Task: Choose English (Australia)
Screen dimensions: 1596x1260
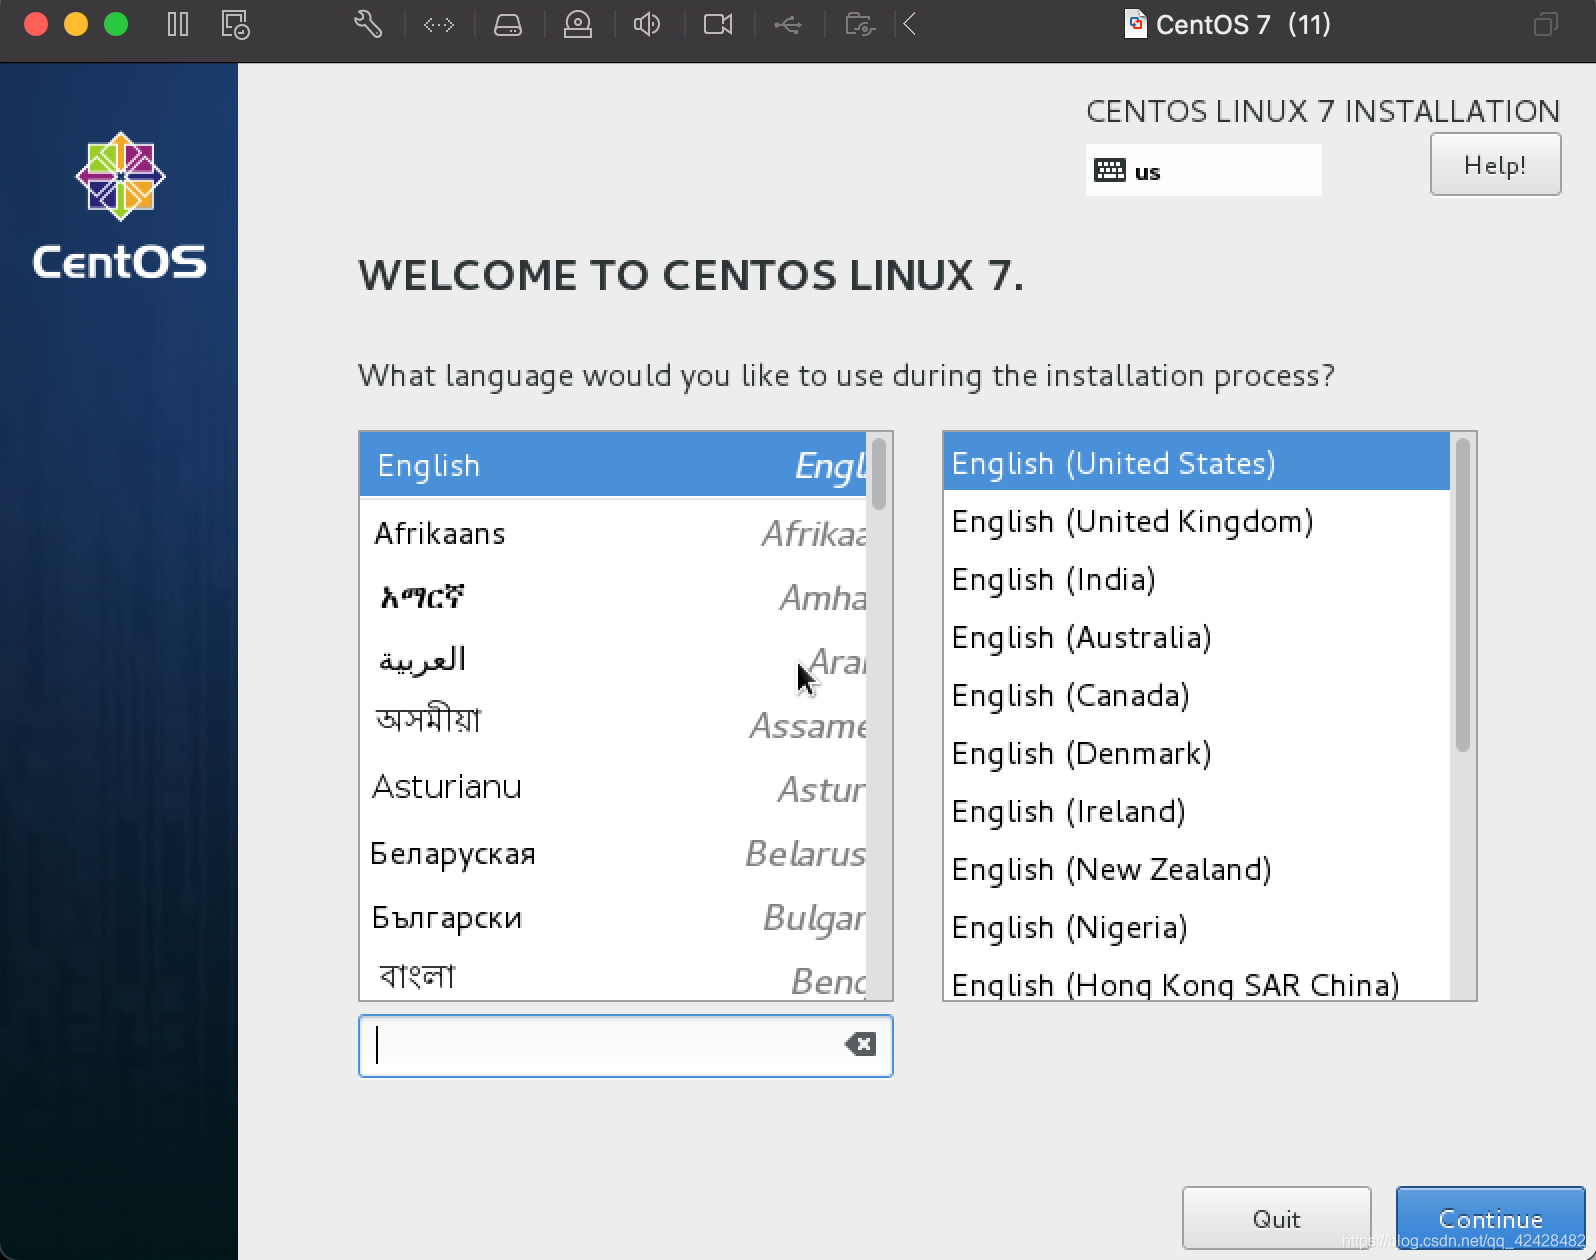Action: (x=1196, y=637)
